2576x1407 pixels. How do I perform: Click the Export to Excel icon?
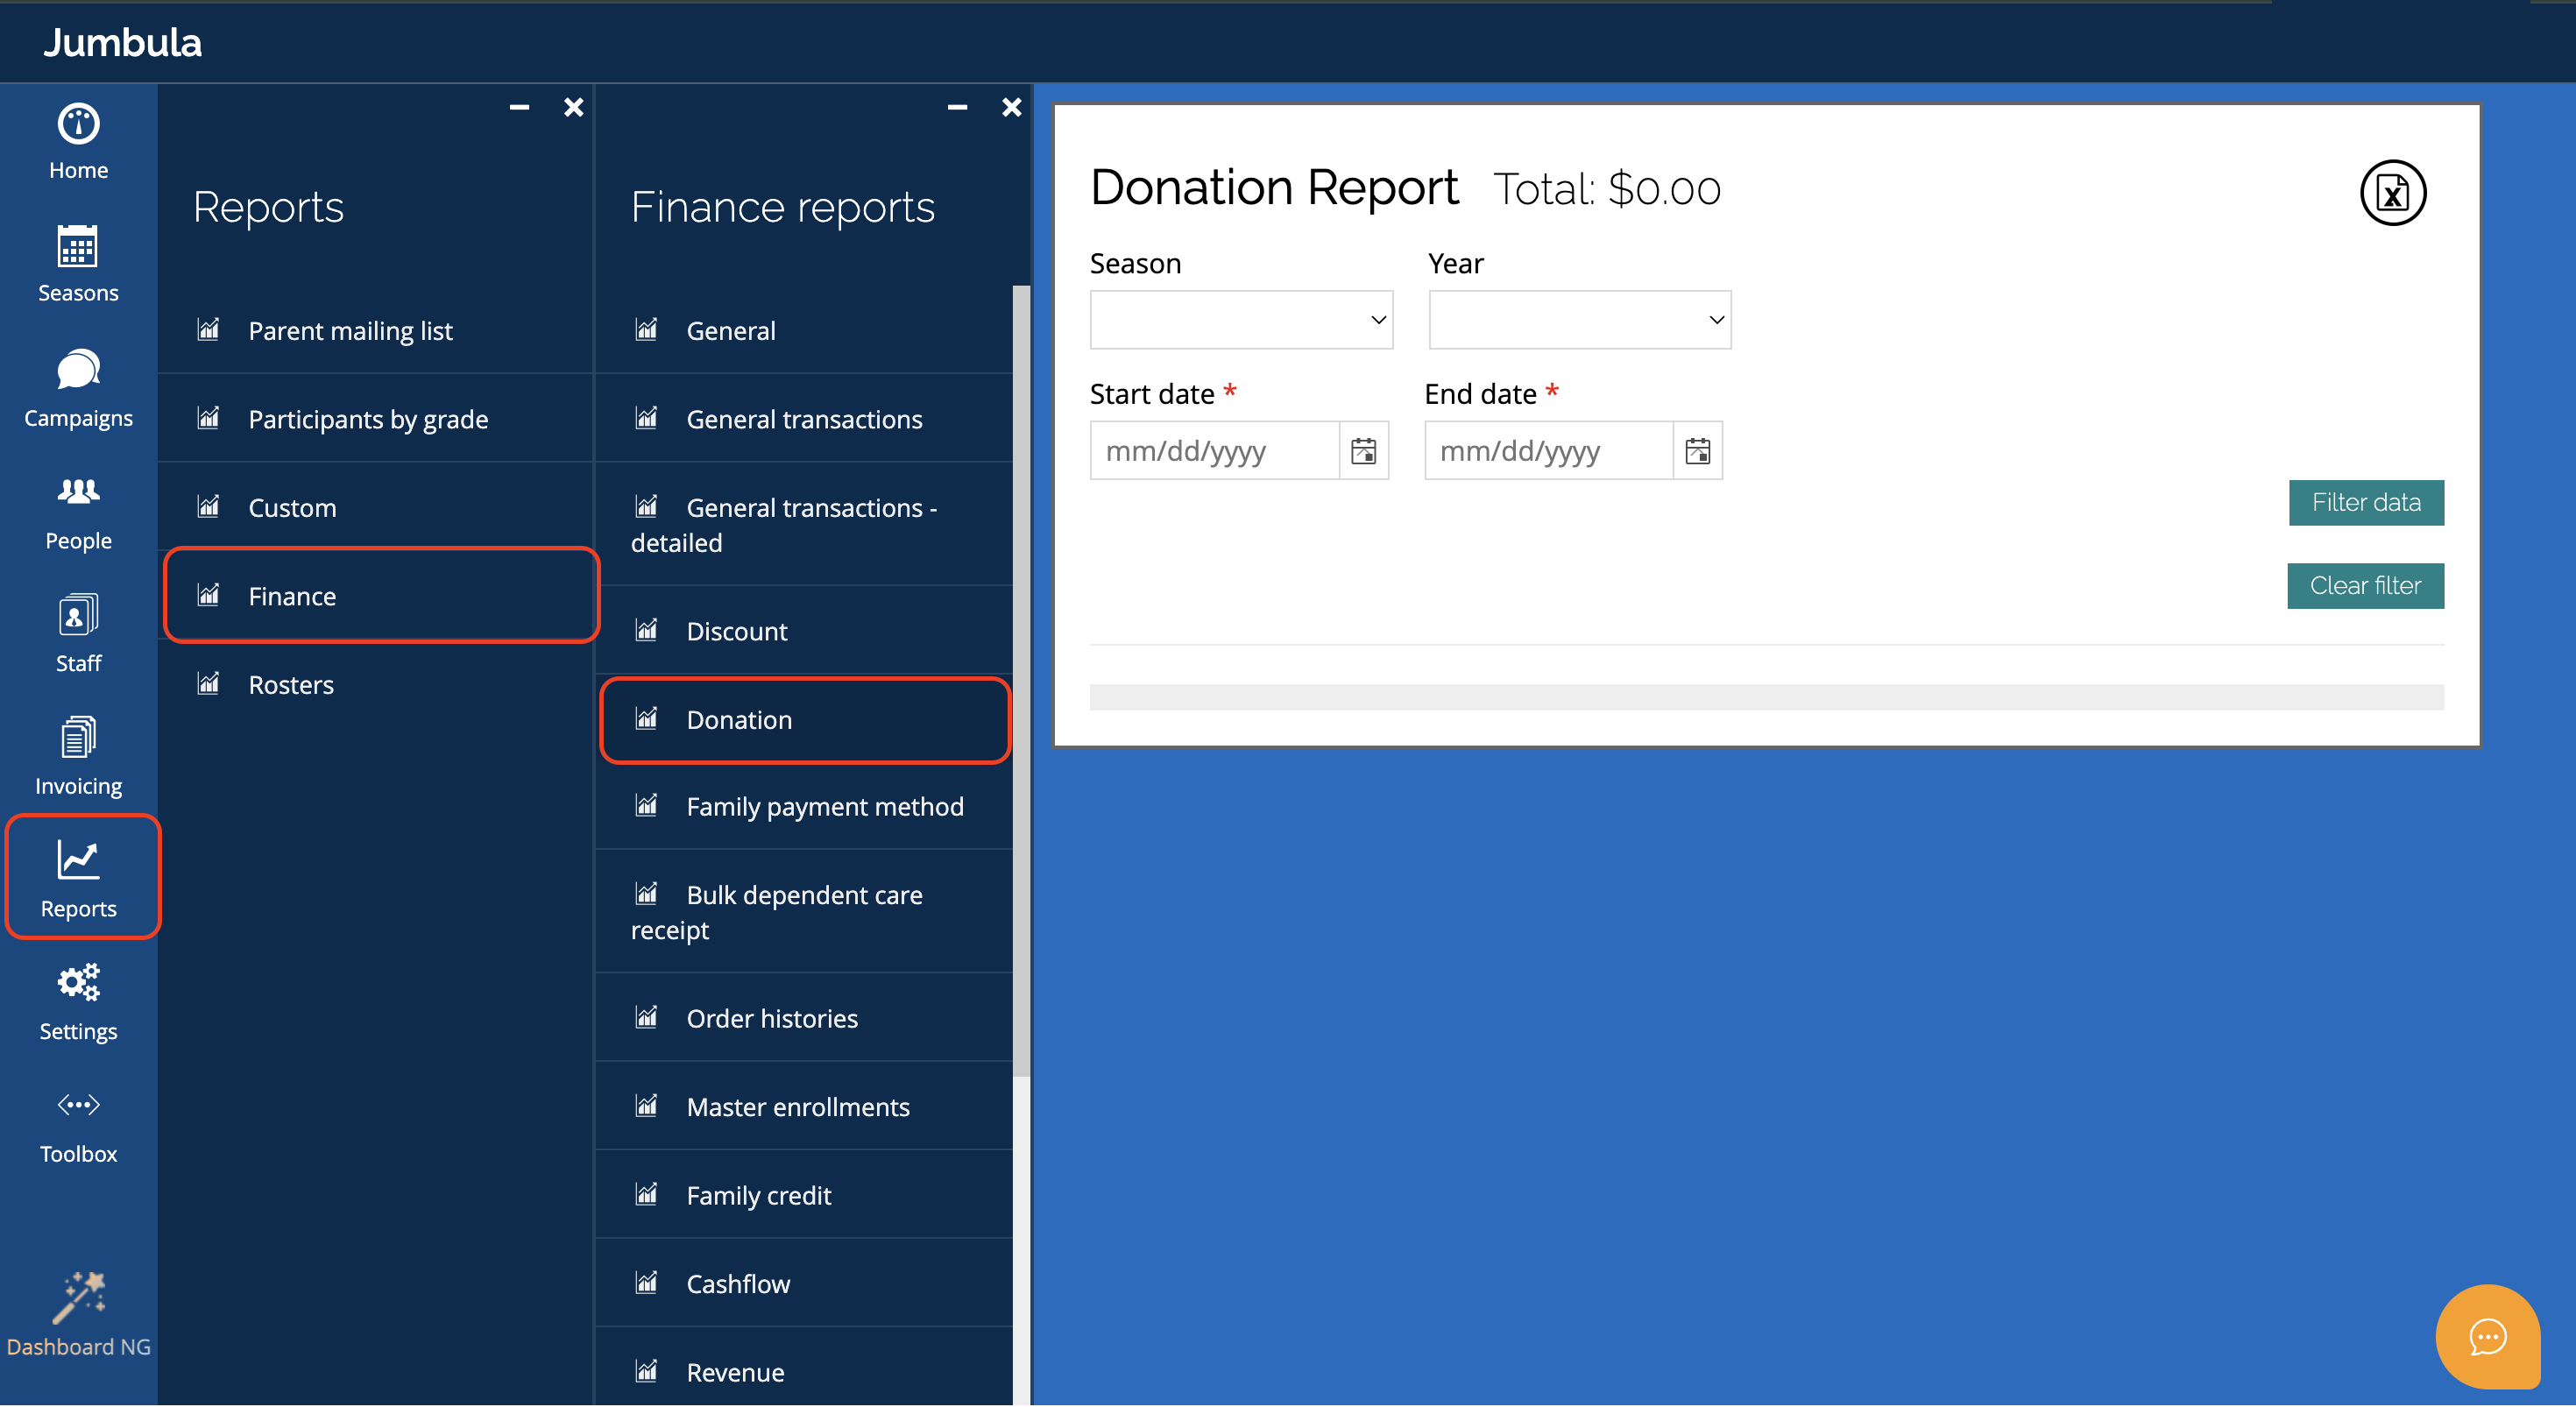(x=2392, y=192)
